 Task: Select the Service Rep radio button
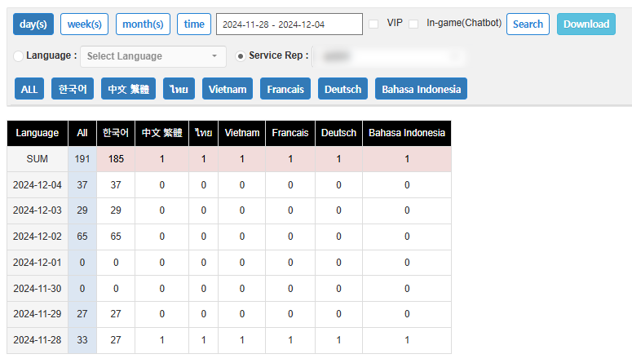pyautogui.click(x=240, y=56)
